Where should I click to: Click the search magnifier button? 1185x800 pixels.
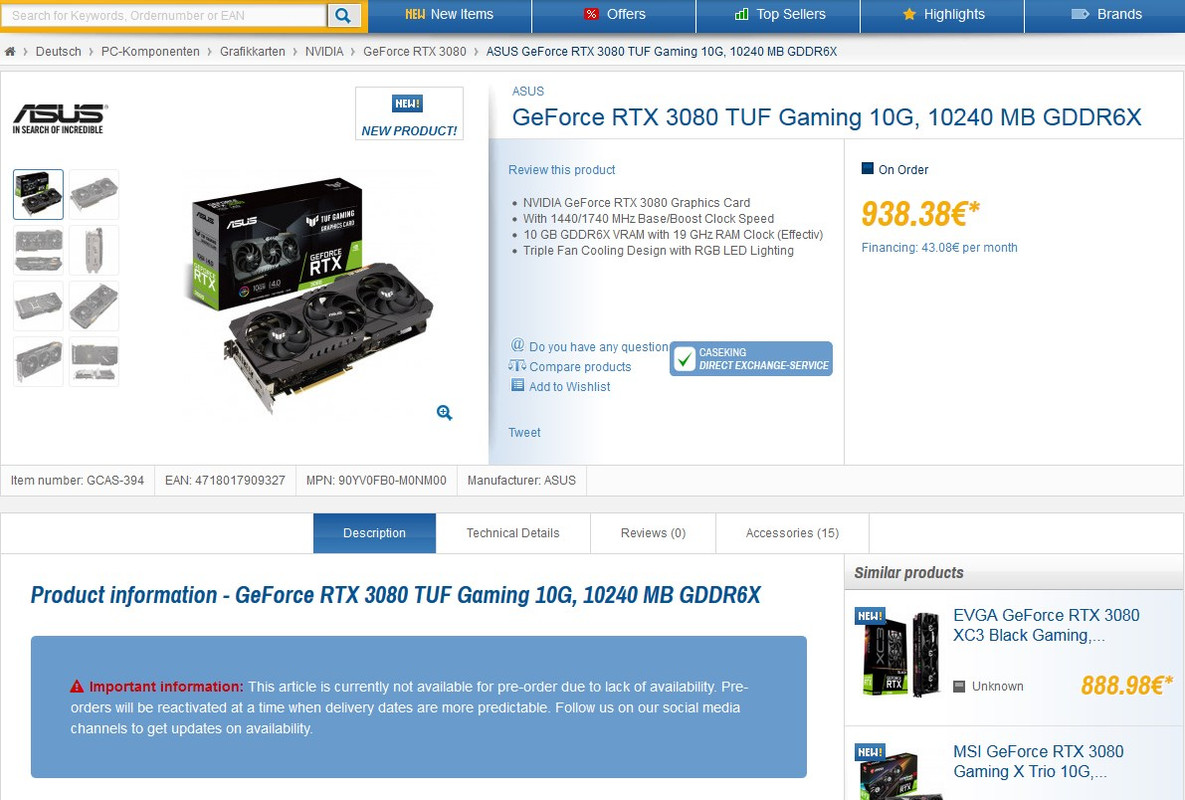(x=343, y=15)
